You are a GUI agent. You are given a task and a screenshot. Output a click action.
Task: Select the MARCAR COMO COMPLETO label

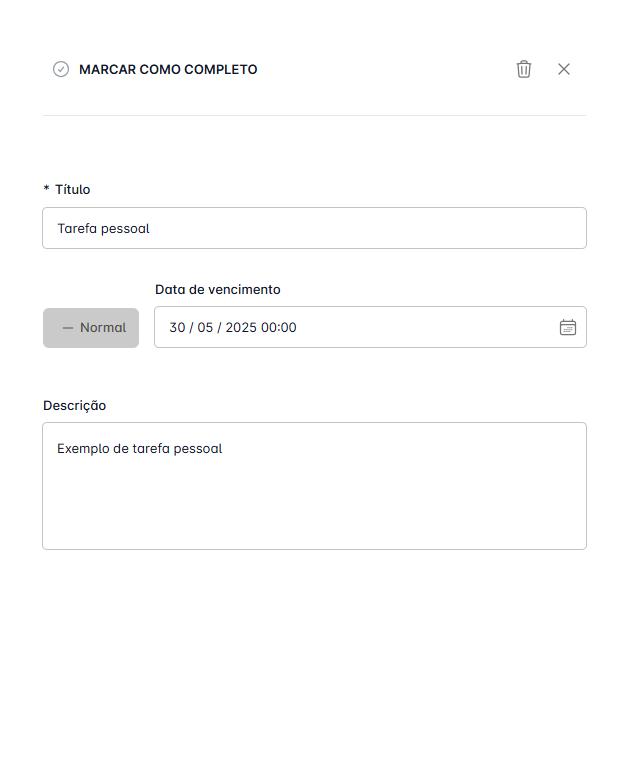168,70
